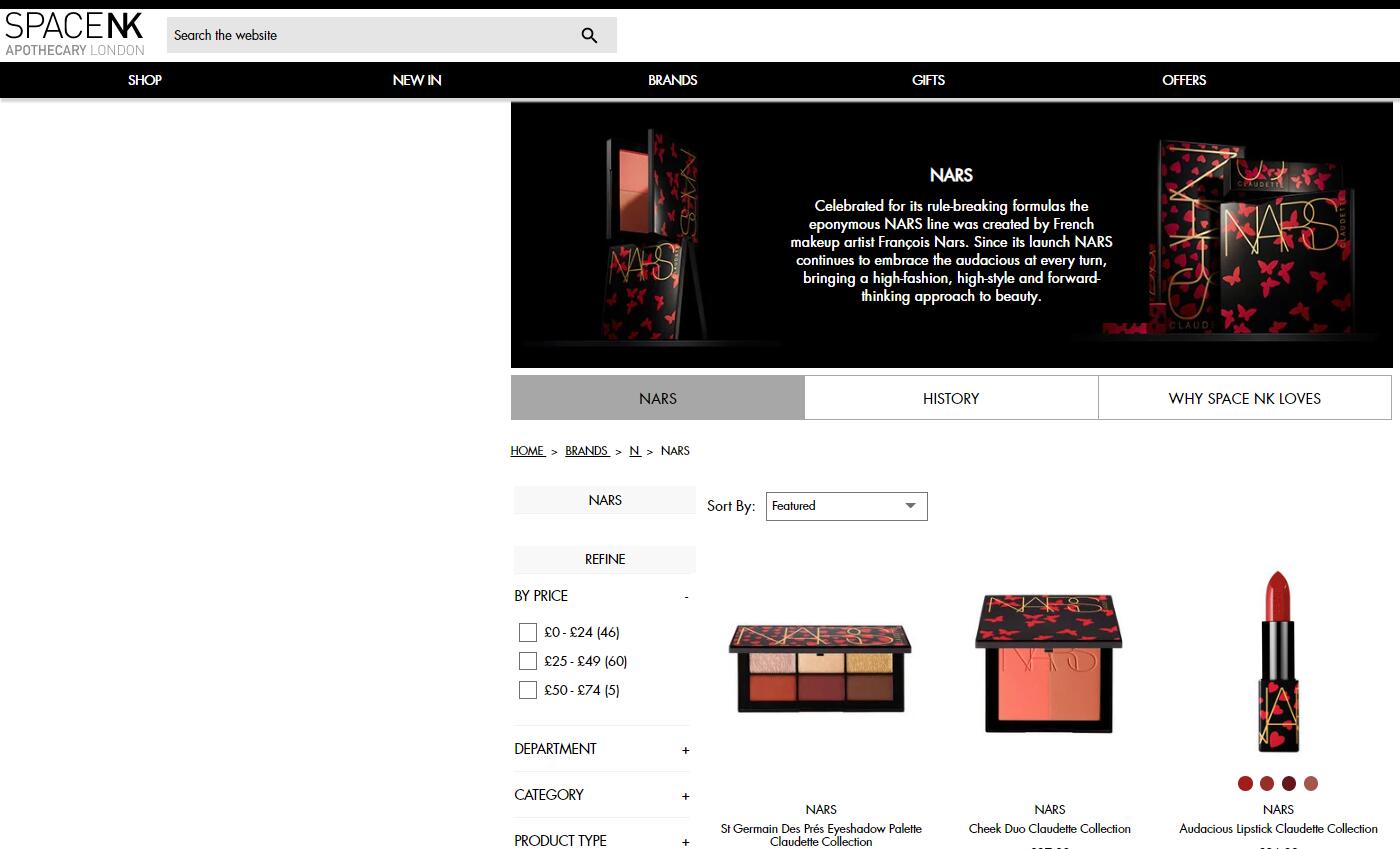
Task: Open Audacious Lipstick Claudette Collection link
Action: click(1278, 829)
